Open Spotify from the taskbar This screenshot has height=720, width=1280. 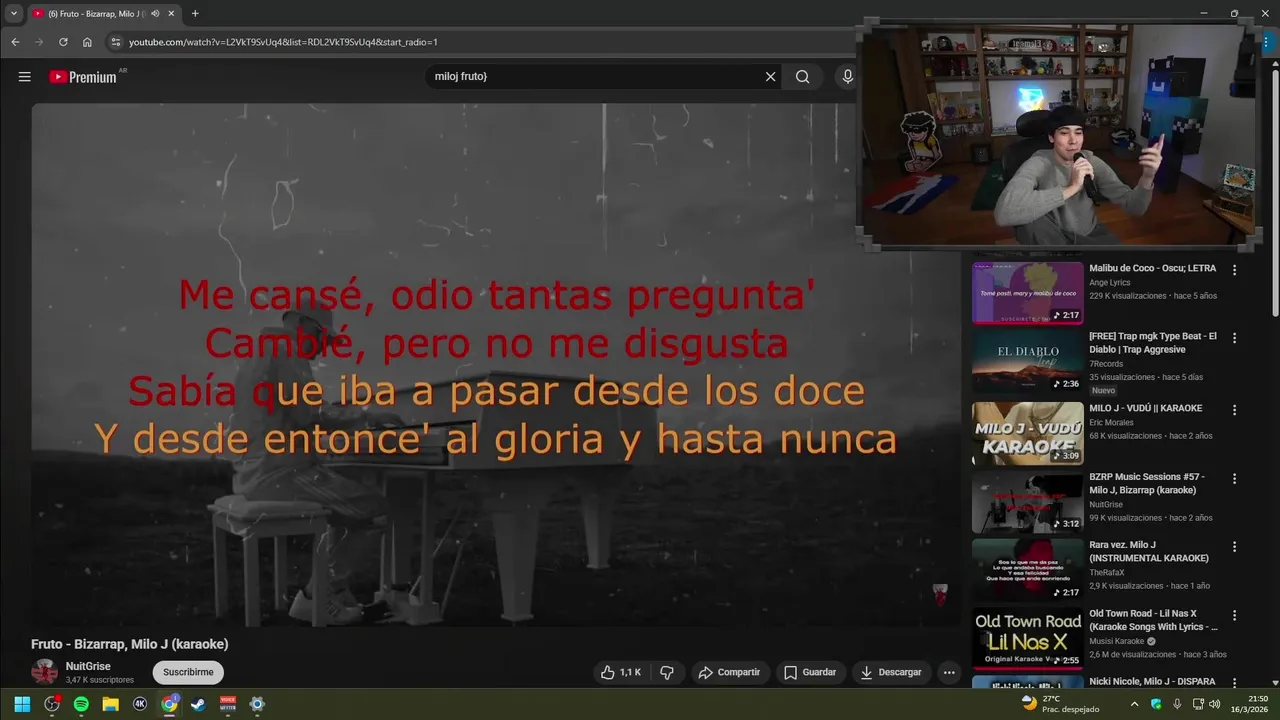click(81, 704)
